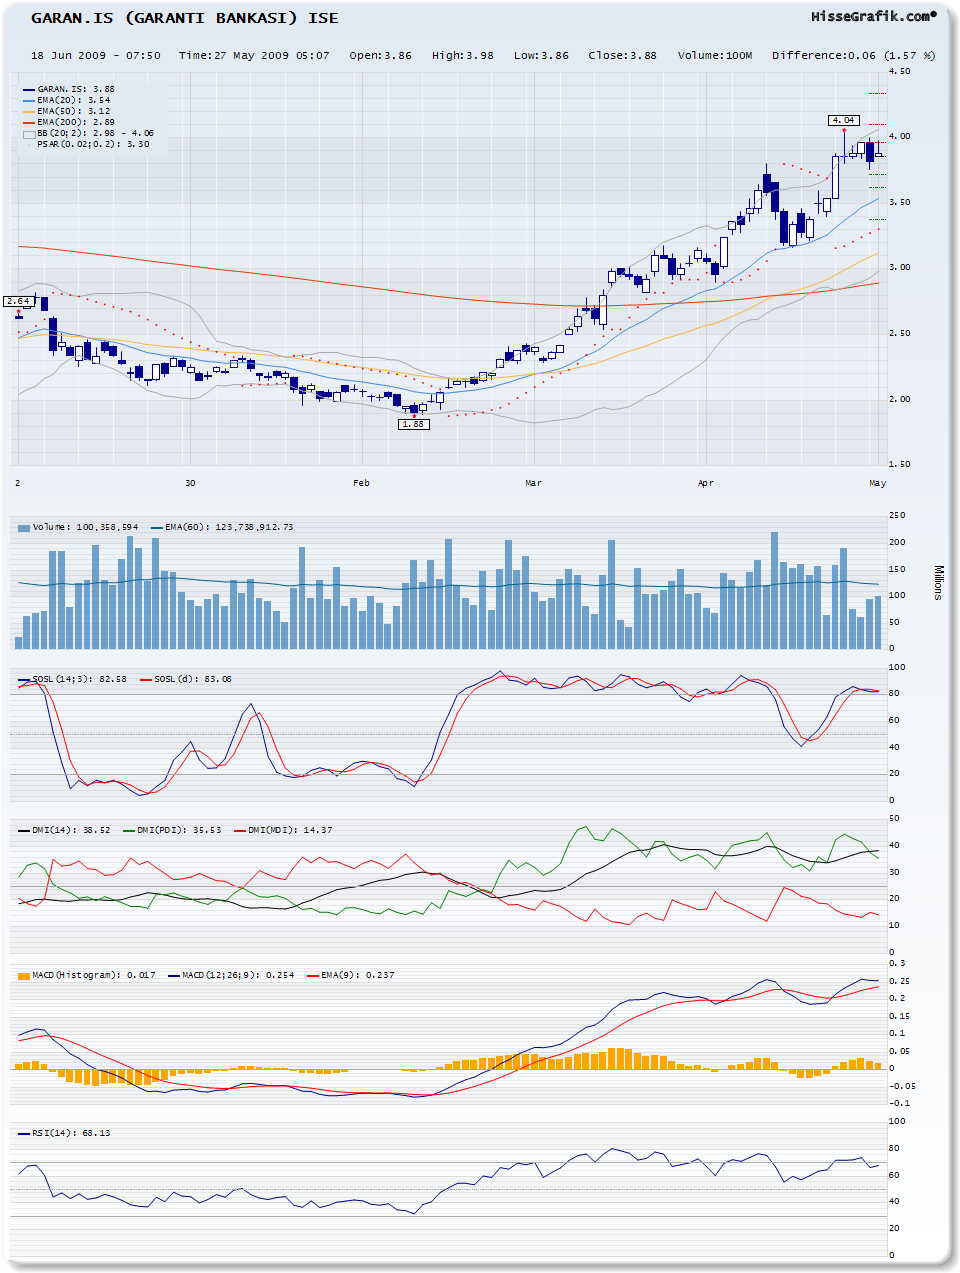Image resolution: width=960 pixels, height=1273 pixels.
Task: Click the Mar label on the date axis
Action: click(x=533, y=483)
